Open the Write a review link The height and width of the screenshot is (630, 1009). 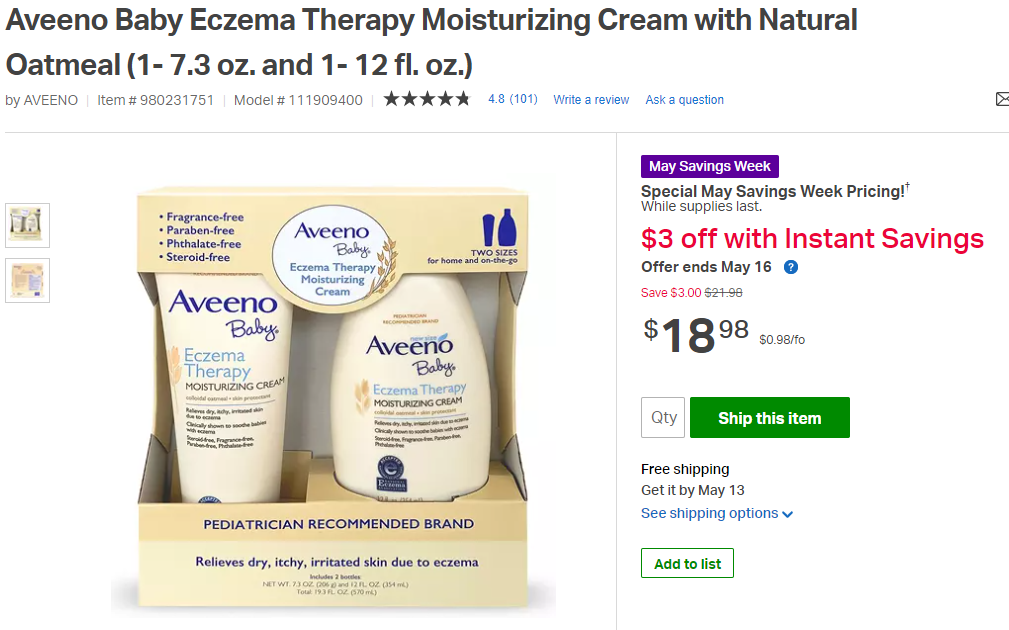tap(591, 100)
